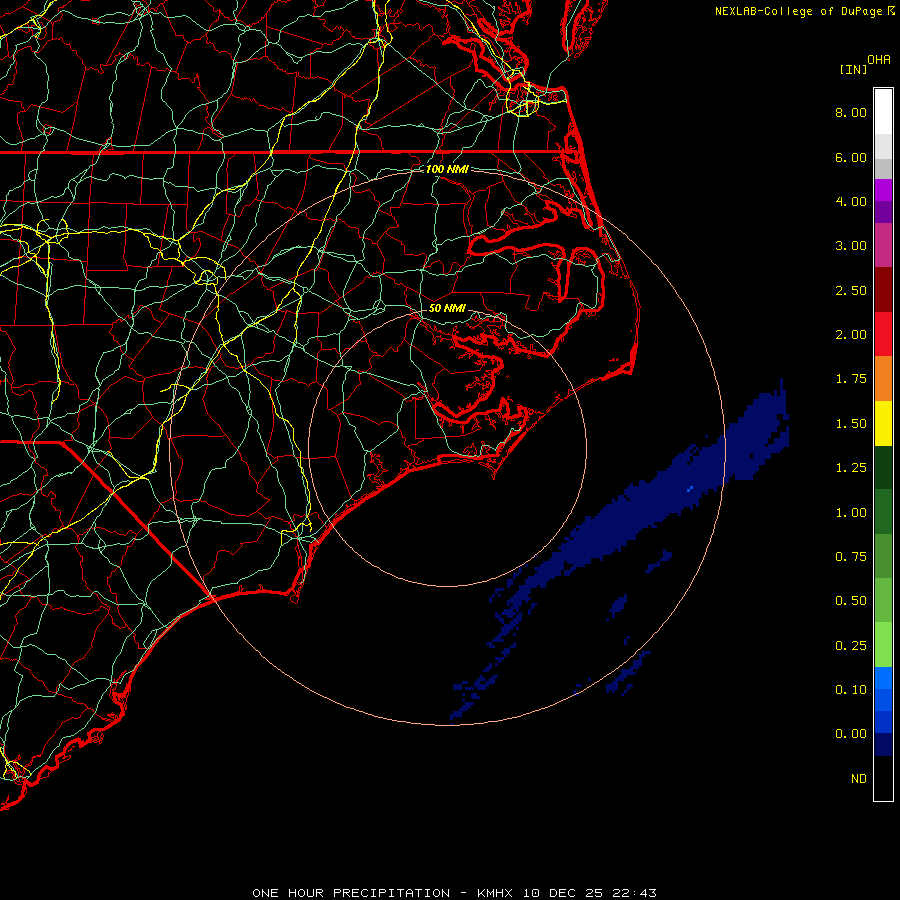The height and width of the screenshot is (900, 900).
Task: Click the KMHX 10 DEC 25 22:43 timestamp
Action: click(567, 893)
